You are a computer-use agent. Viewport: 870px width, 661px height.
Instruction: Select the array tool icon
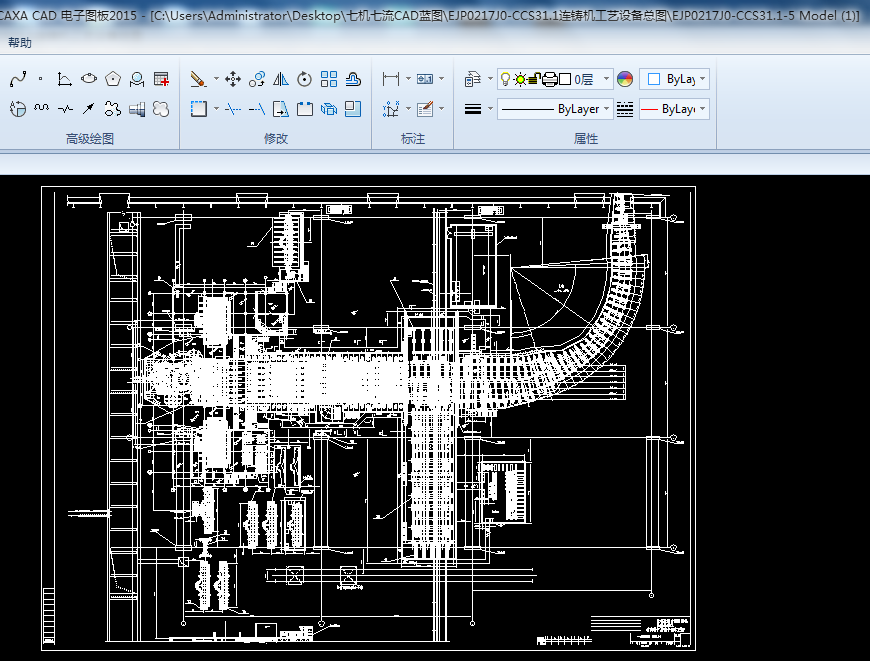pyautogui.click(x=329, y=78)
